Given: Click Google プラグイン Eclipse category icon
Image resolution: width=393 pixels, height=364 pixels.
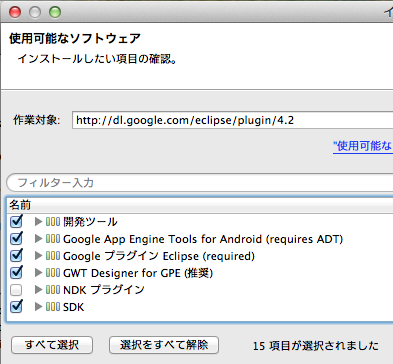Looking at the screenshot, I should tap(53, 256).
